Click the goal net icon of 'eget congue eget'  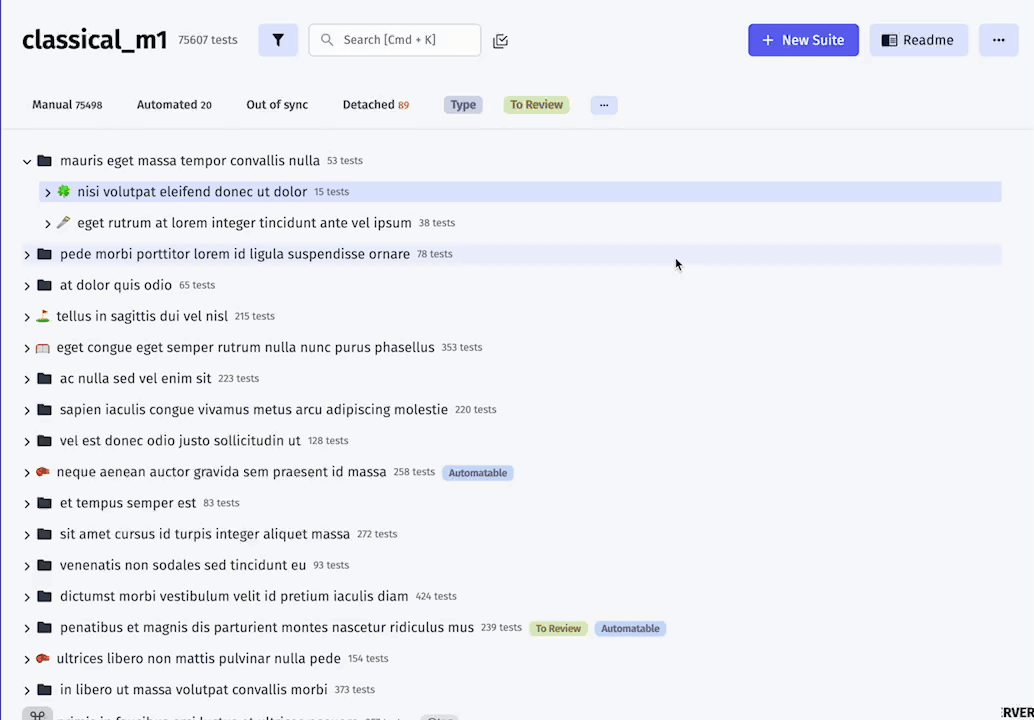[43, 347]
